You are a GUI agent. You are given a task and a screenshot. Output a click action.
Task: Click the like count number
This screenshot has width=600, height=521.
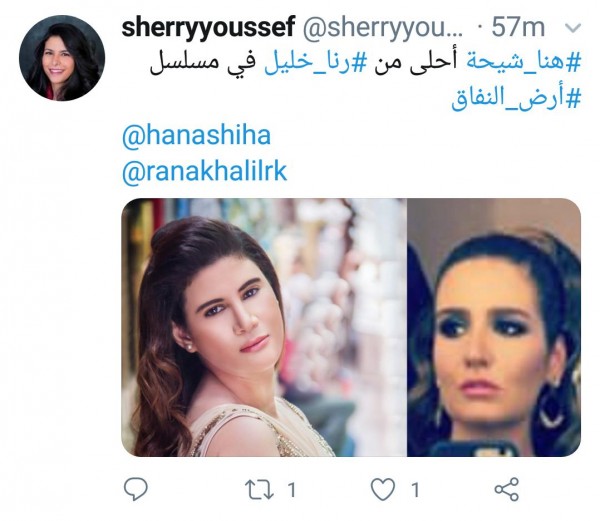[415, 490]
